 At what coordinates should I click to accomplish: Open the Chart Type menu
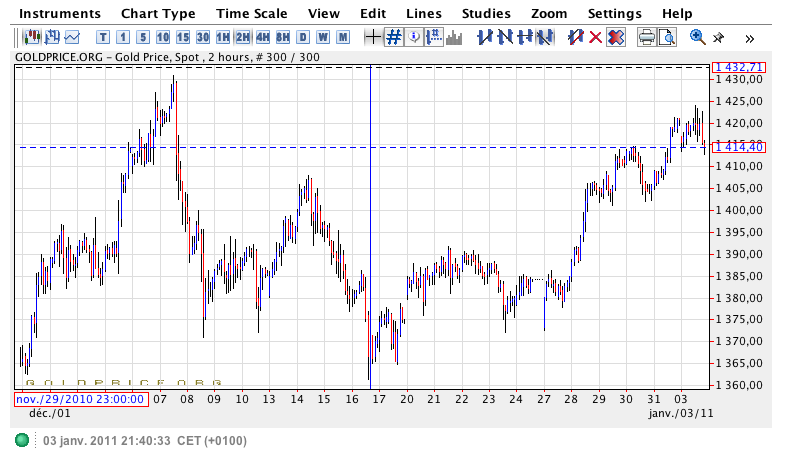[x=158, y=14]
